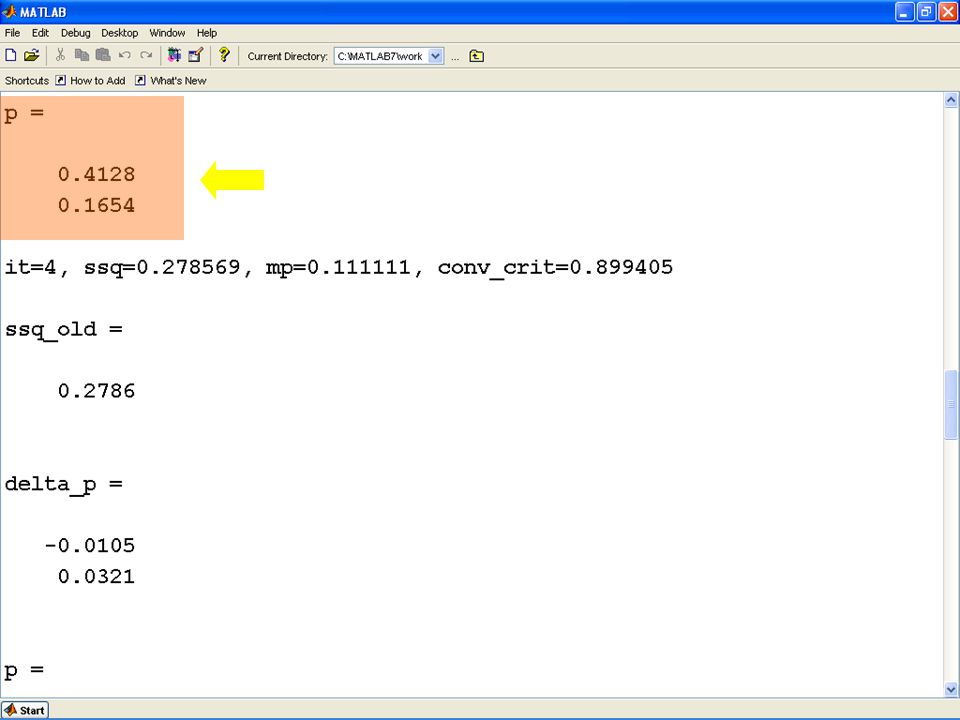Click the How to Add shortcut
The height and width of the screenshot is (720, 960).
(x=91, y=80)
